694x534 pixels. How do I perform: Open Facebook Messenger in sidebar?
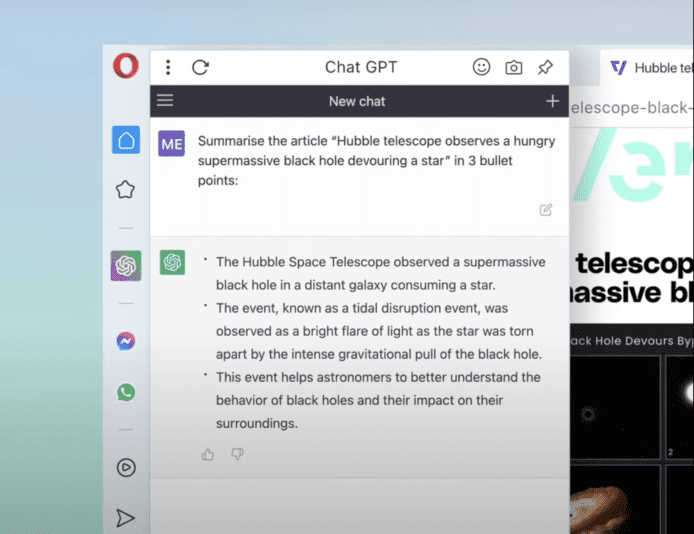(x=126, y=341)
